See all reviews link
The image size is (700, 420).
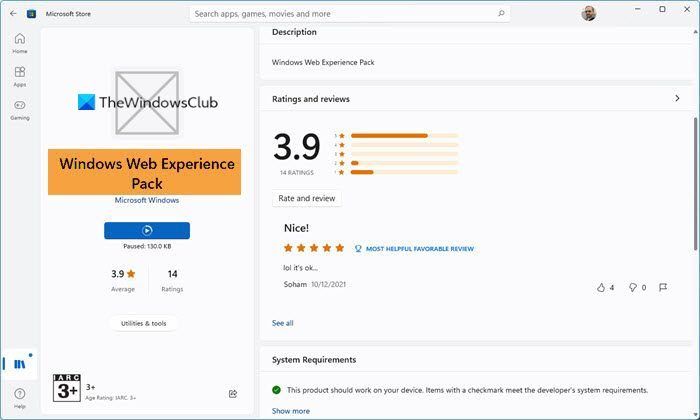coord(283,323)
